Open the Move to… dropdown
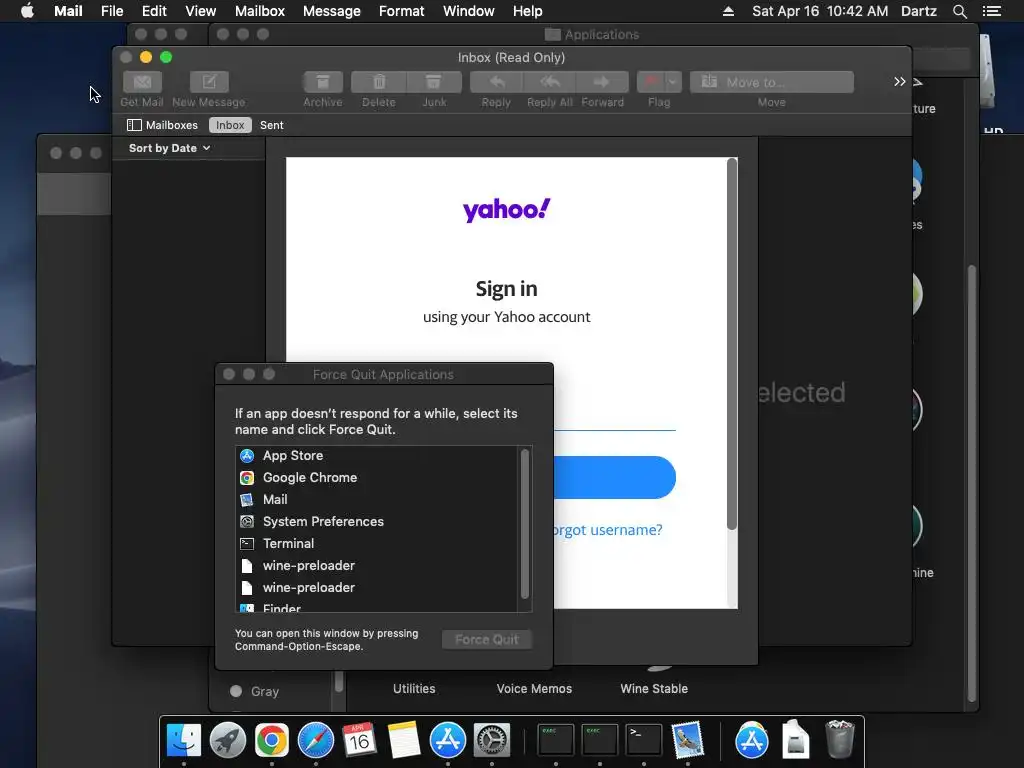The image size is (1024, 768). coord(771,82)
